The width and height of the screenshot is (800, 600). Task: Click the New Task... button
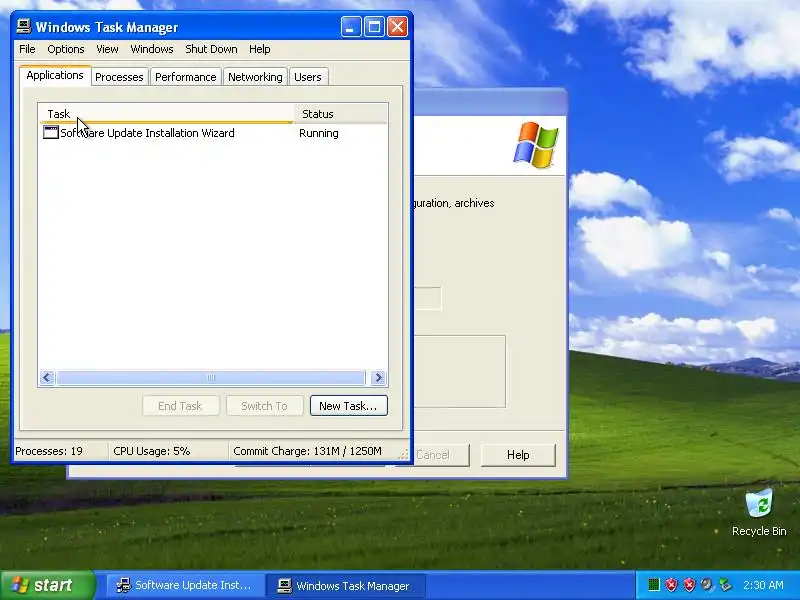pyautogui.click(x=348, y=406)
